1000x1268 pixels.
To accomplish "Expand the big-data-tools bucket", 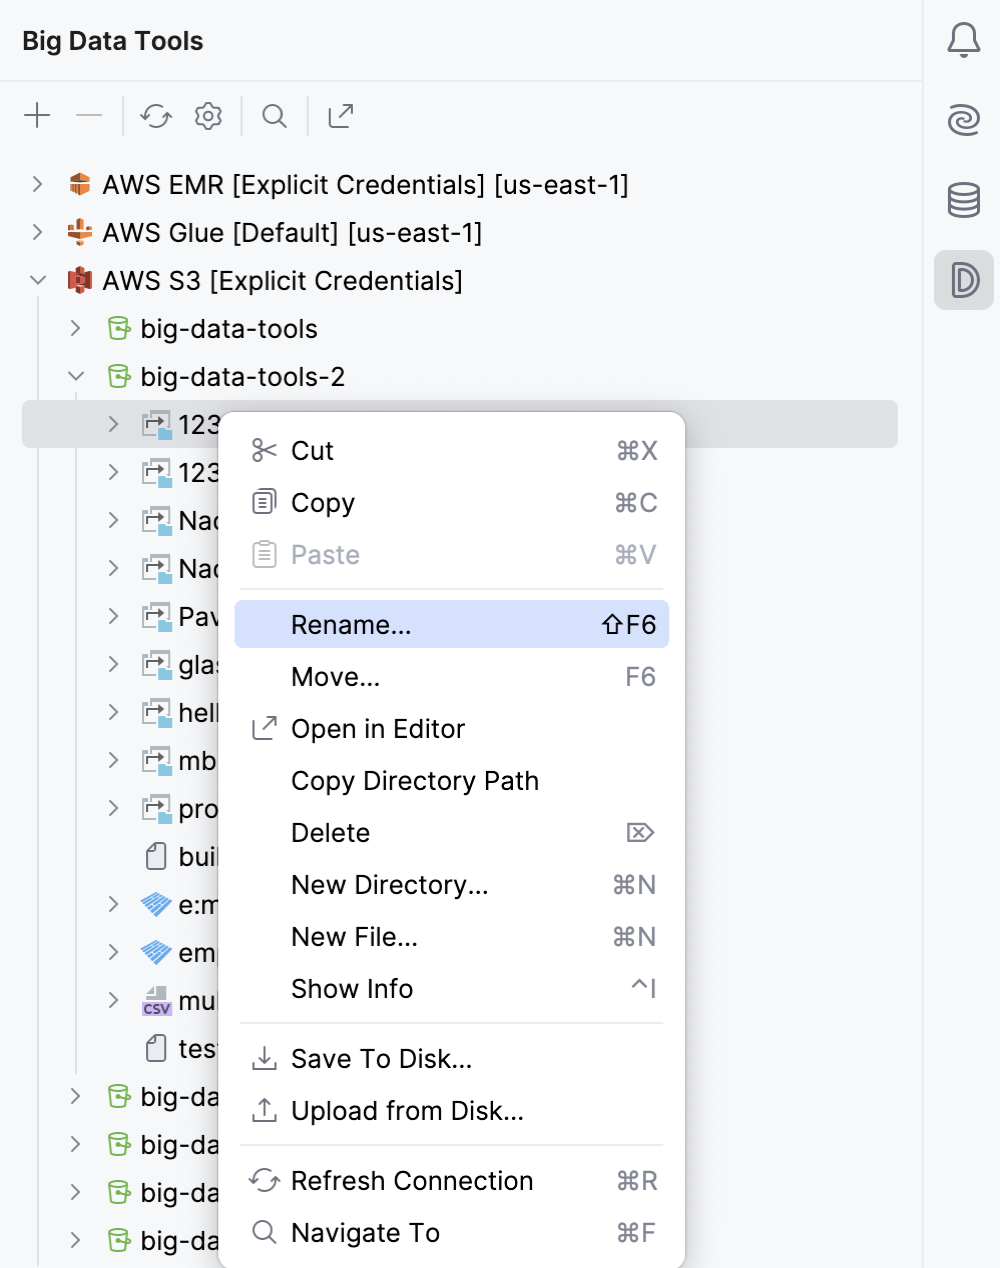I will pyautogui.click(x=74, y=328).
